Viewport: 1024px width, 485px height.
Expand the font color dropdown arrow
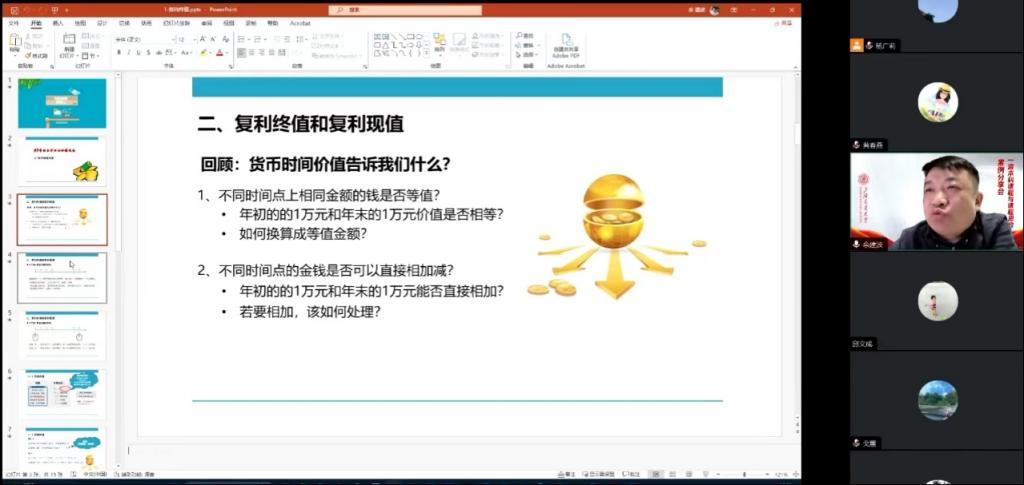coord(226,53)
